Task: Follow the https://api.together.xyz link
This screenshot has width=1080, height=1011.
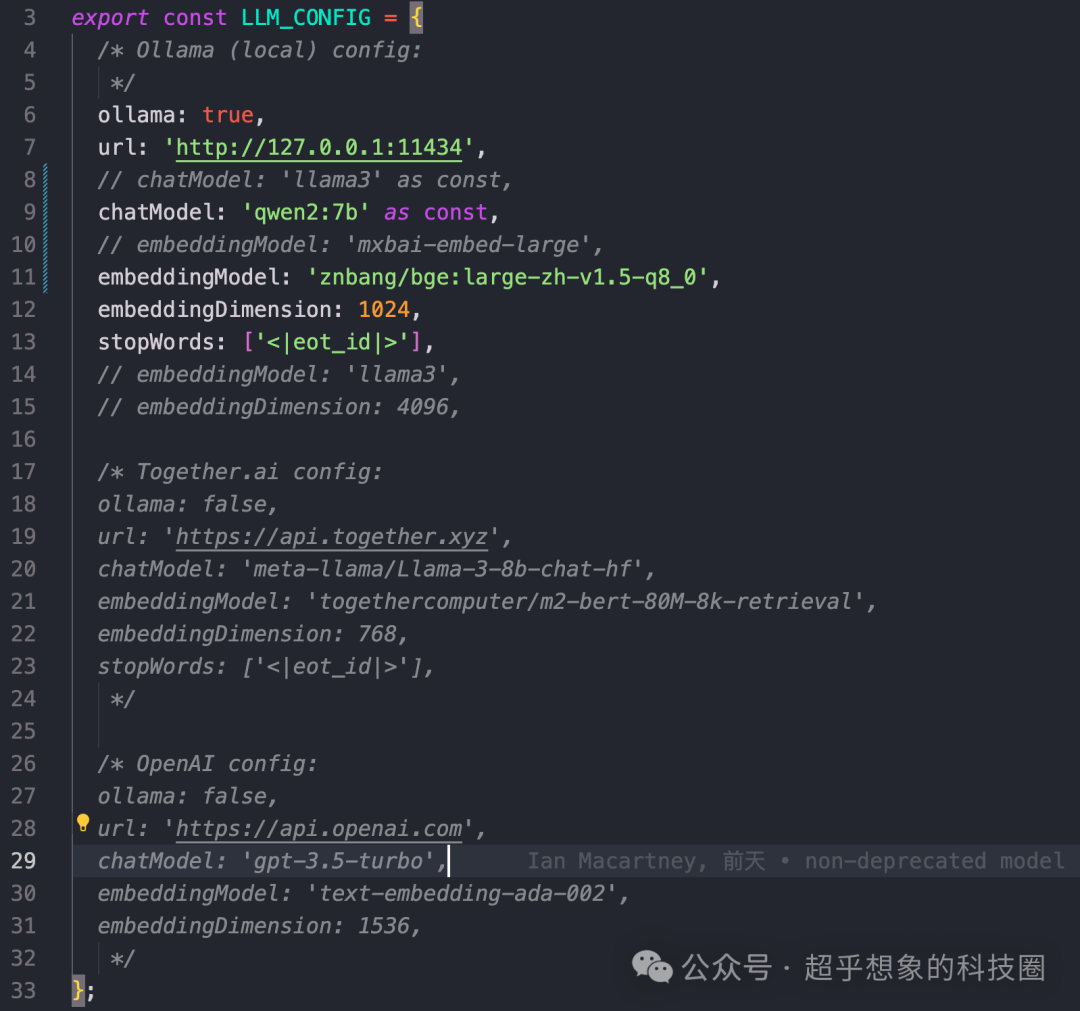Action: click(331, 537)
